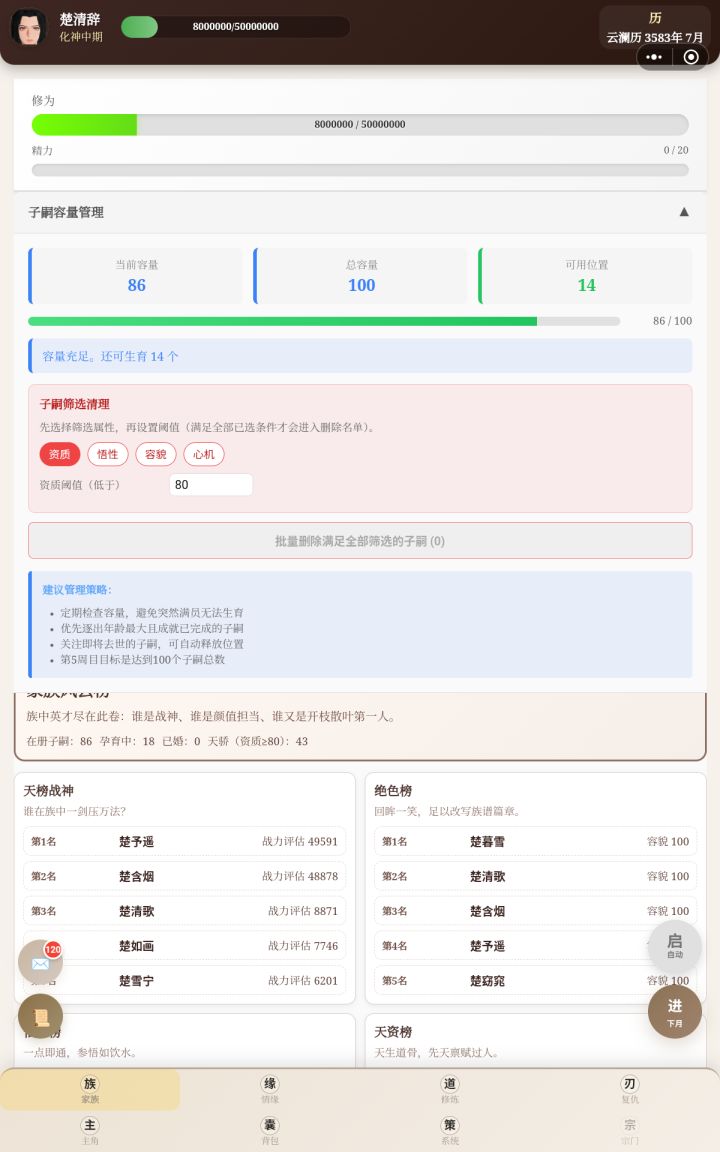The width and height of the screenshot is (720, 1152).
Task: Click the 修为 cultivation progress bar
Action: click(360, 124)
